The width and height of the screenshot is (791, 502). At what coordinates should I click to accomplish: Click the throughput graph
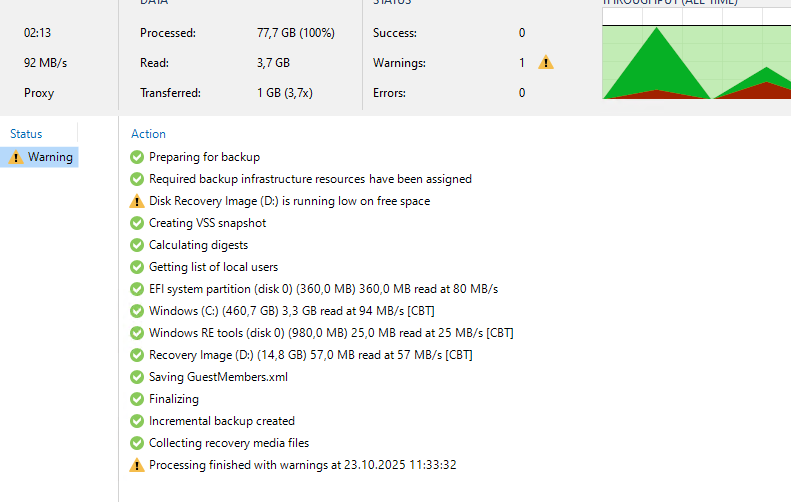pyautogui.click(x=696, y=58)
